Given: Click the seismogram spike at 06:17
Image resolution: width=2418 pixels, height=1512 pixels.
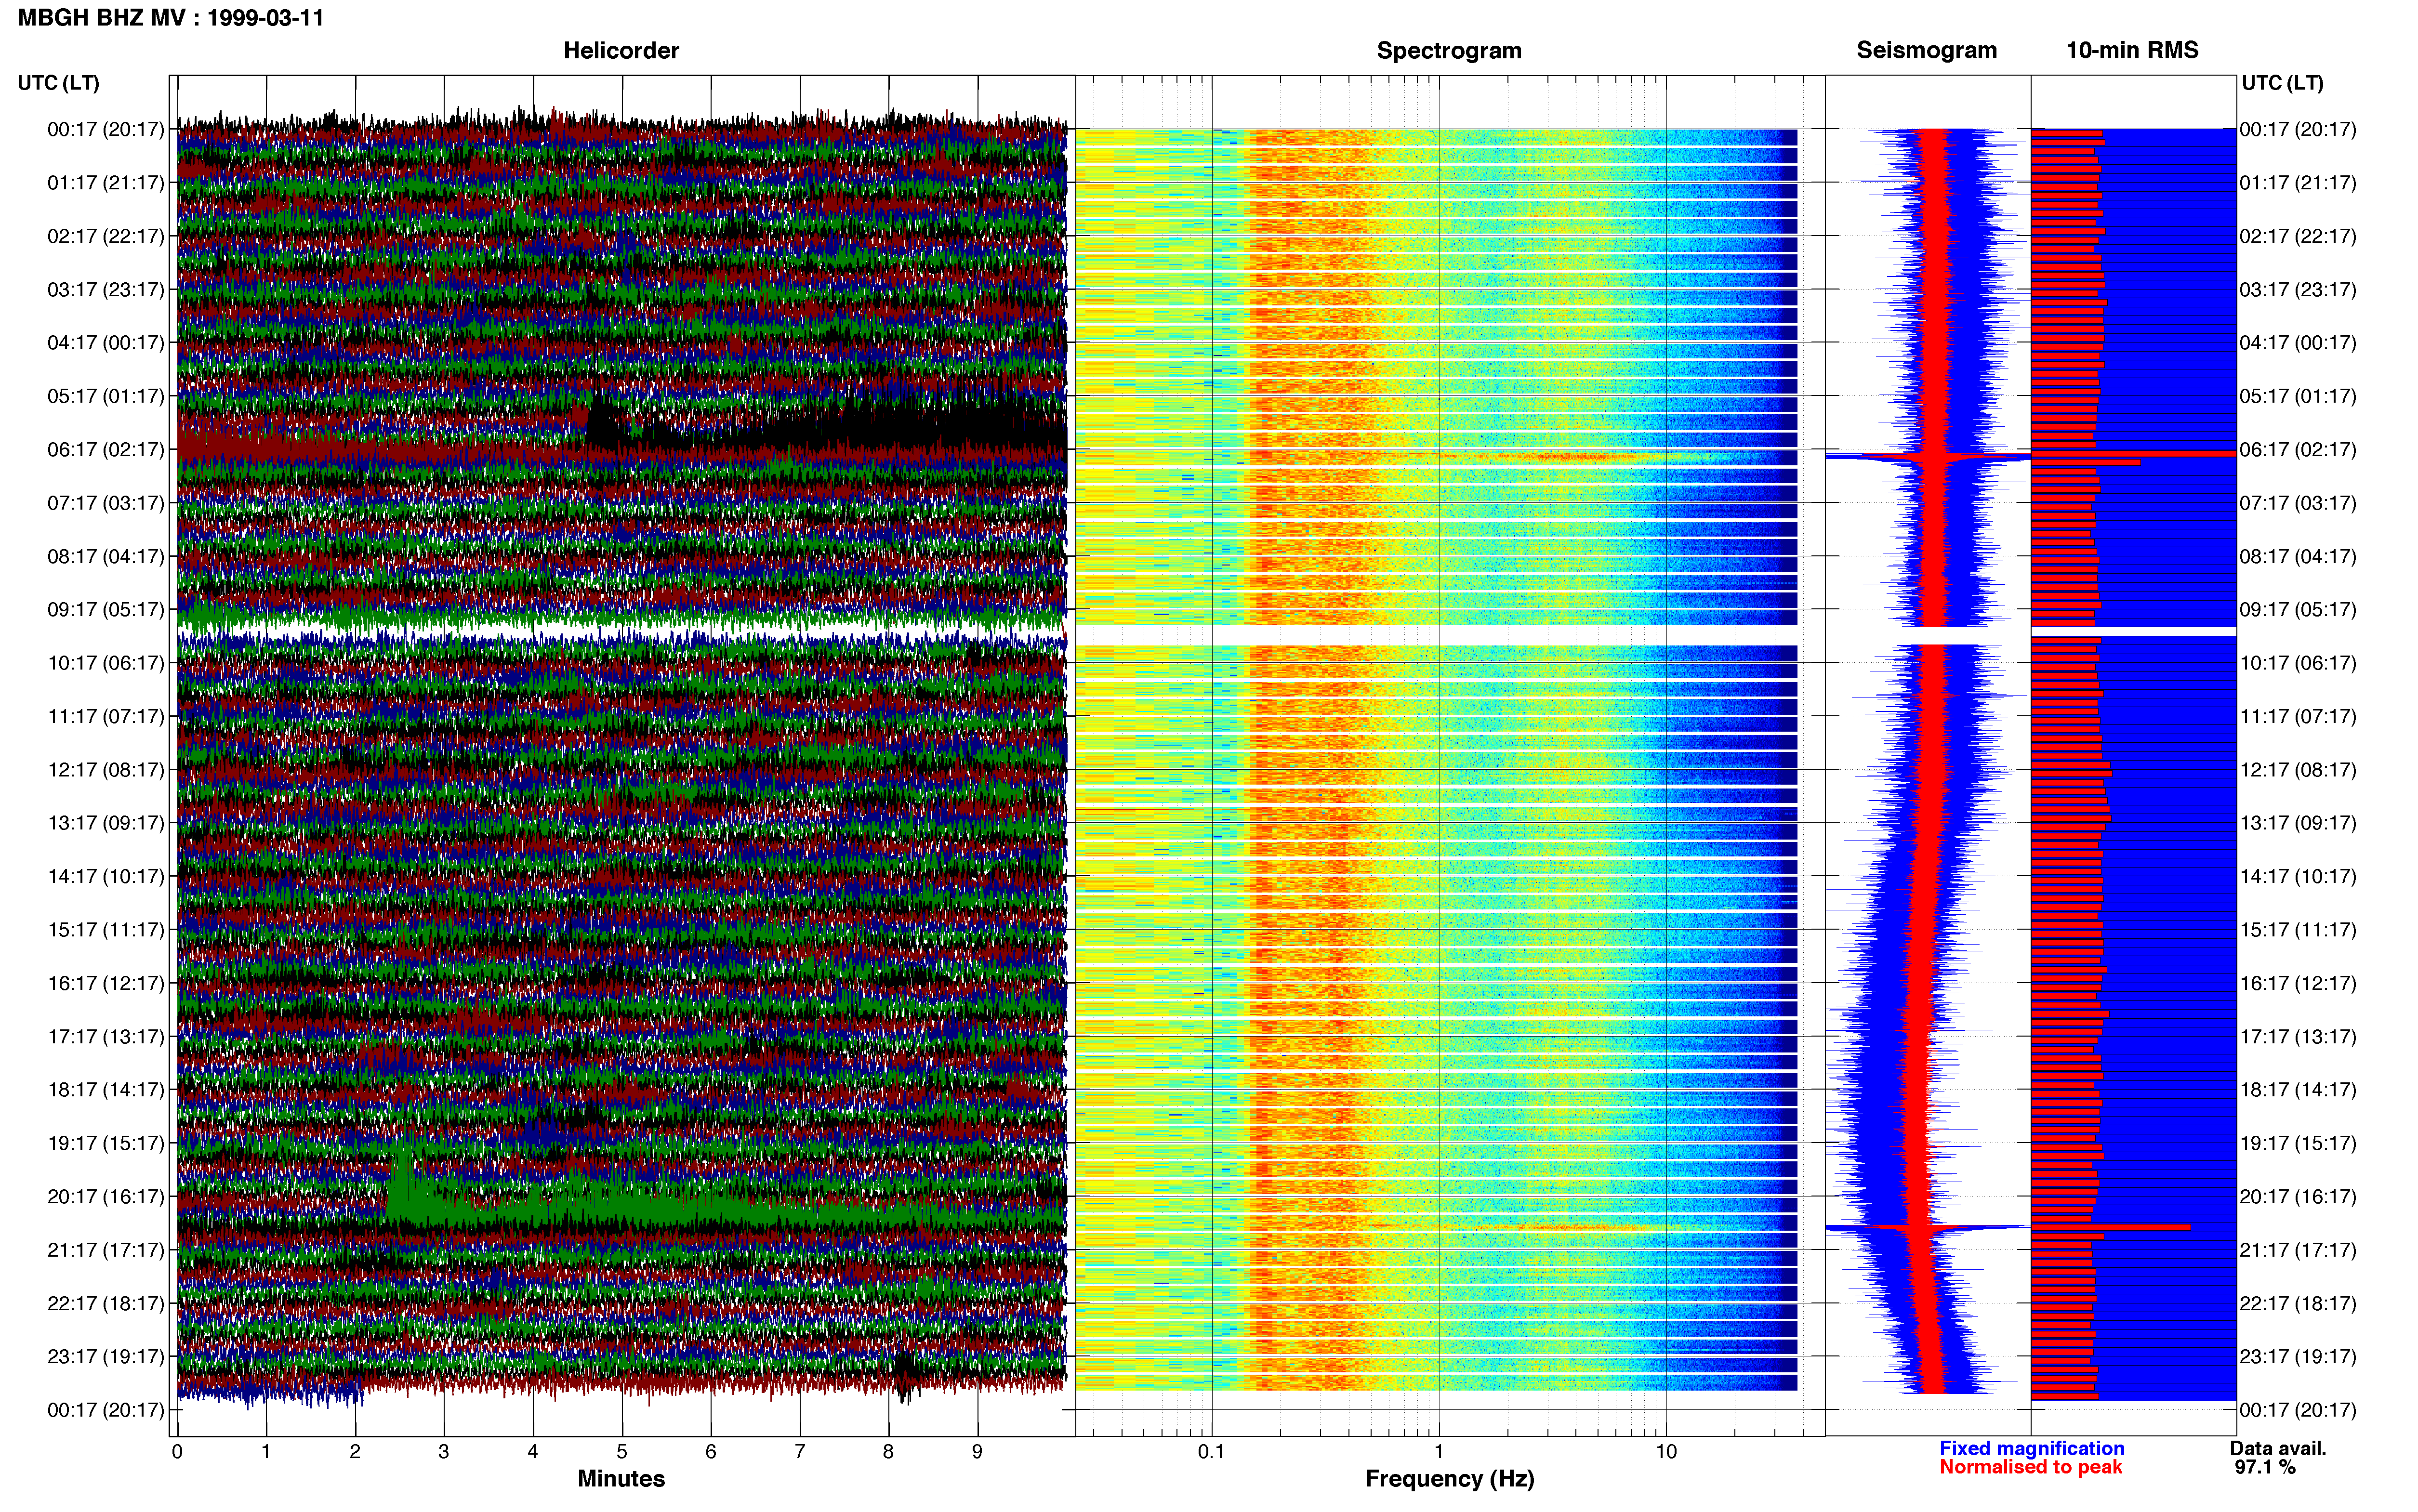Looking at the screenshot, I should pos(1928,457).
